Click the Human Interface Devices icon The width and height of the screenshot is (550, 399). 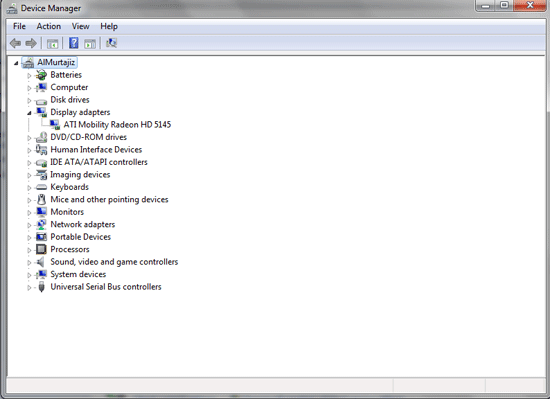point(41,150)
